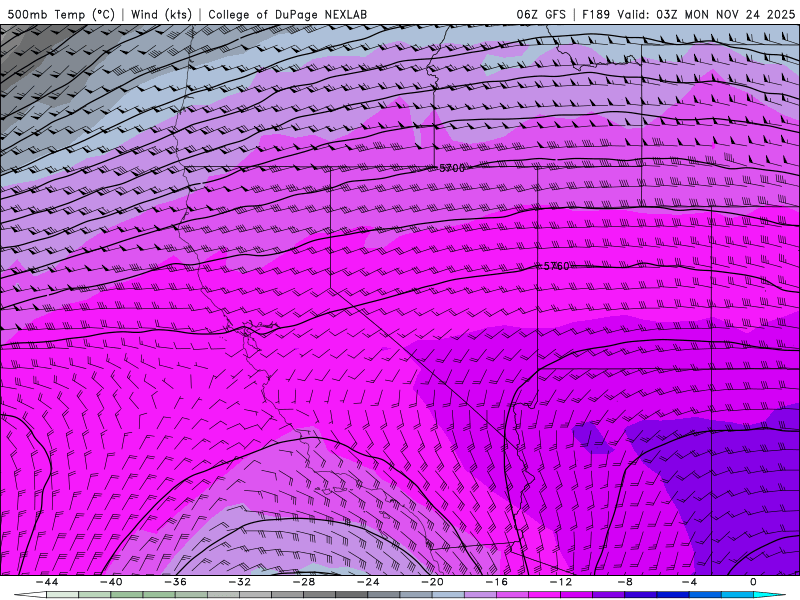Click the "06Z GFS" model run label
800x600 pixels.
coord(541,14)
